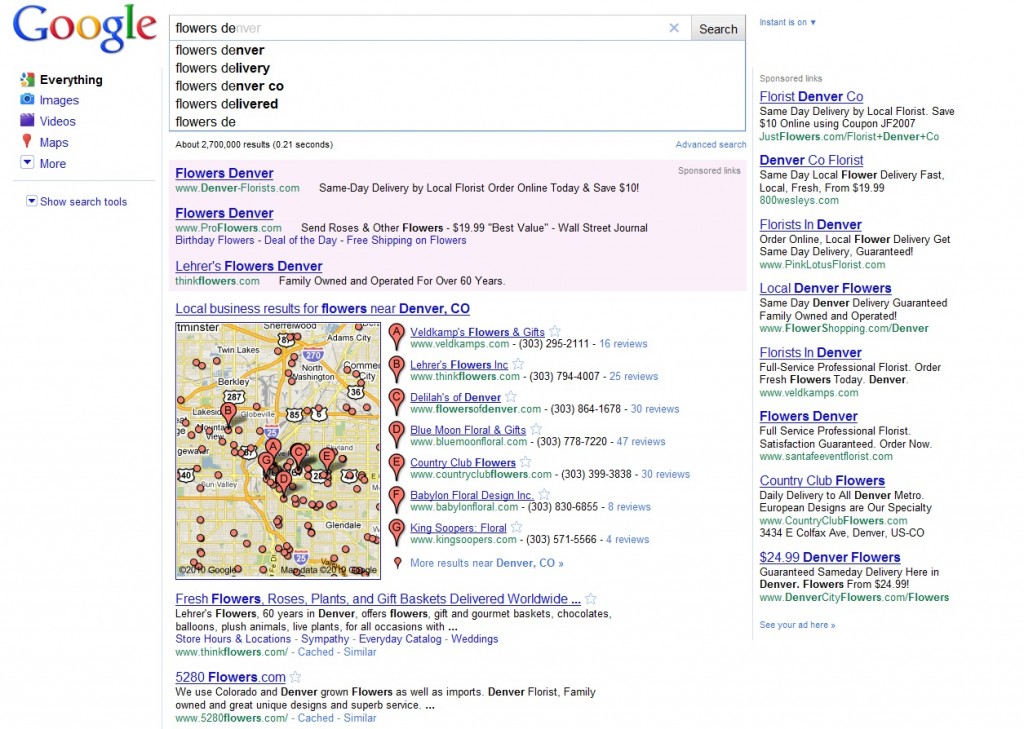Clear the search box with the X icon
The height and width of the screenshot is (729, 1024).
click(674, 28)
